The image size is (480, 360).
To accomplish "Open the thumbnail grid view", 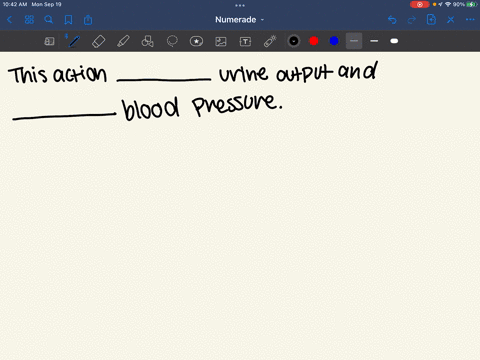I will (29, 20).
